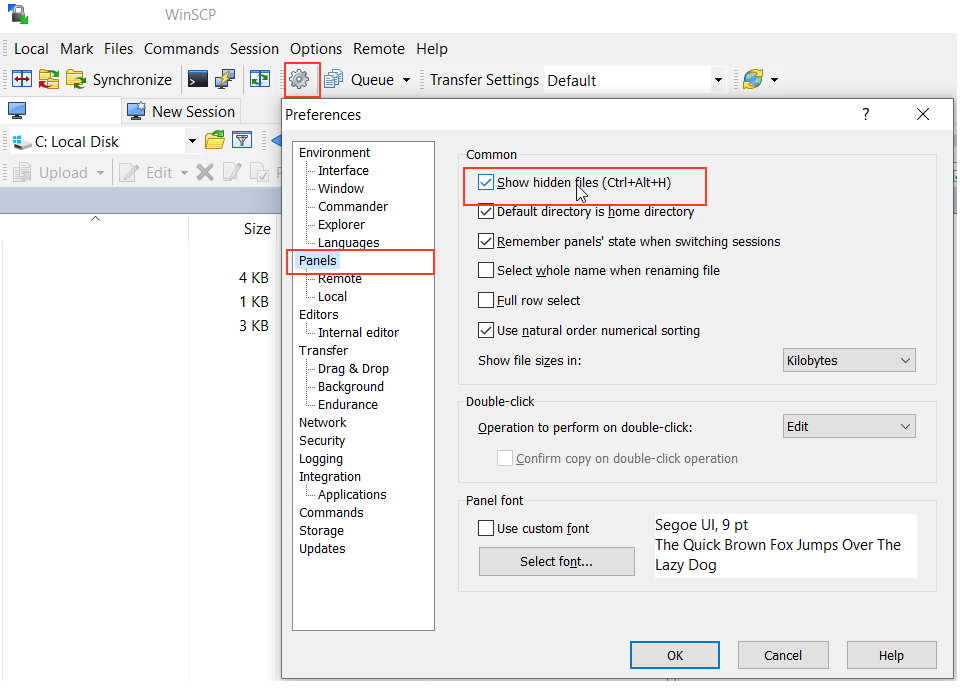960x700 pixels.
Task: Toggle Use natural order numerical sorting
Action: click(486, 331)
